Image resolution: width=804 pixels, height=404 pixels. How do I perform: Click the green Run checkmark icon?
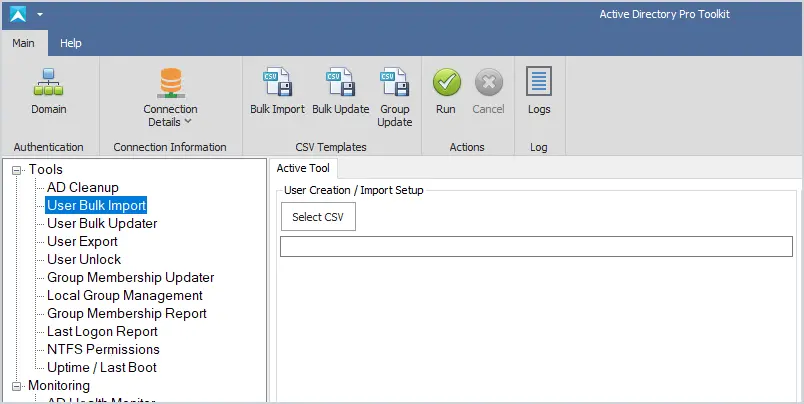tap(446, 82)
